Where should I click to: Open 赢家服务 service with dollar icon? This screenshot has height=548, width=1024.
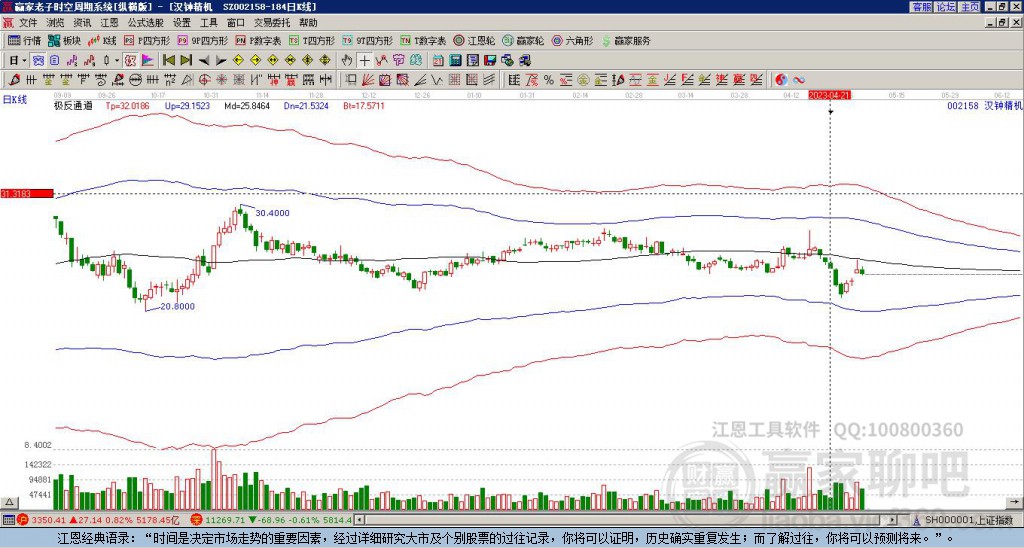[x=626, y=40]
